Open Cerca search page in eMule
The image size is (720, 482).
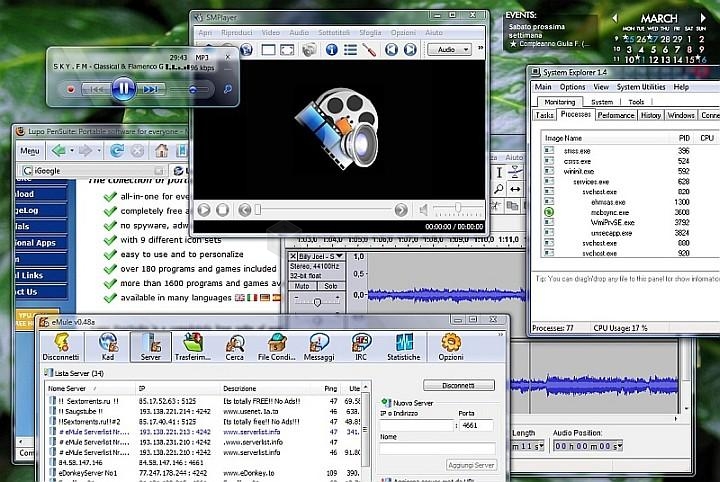tap(235, 347)
